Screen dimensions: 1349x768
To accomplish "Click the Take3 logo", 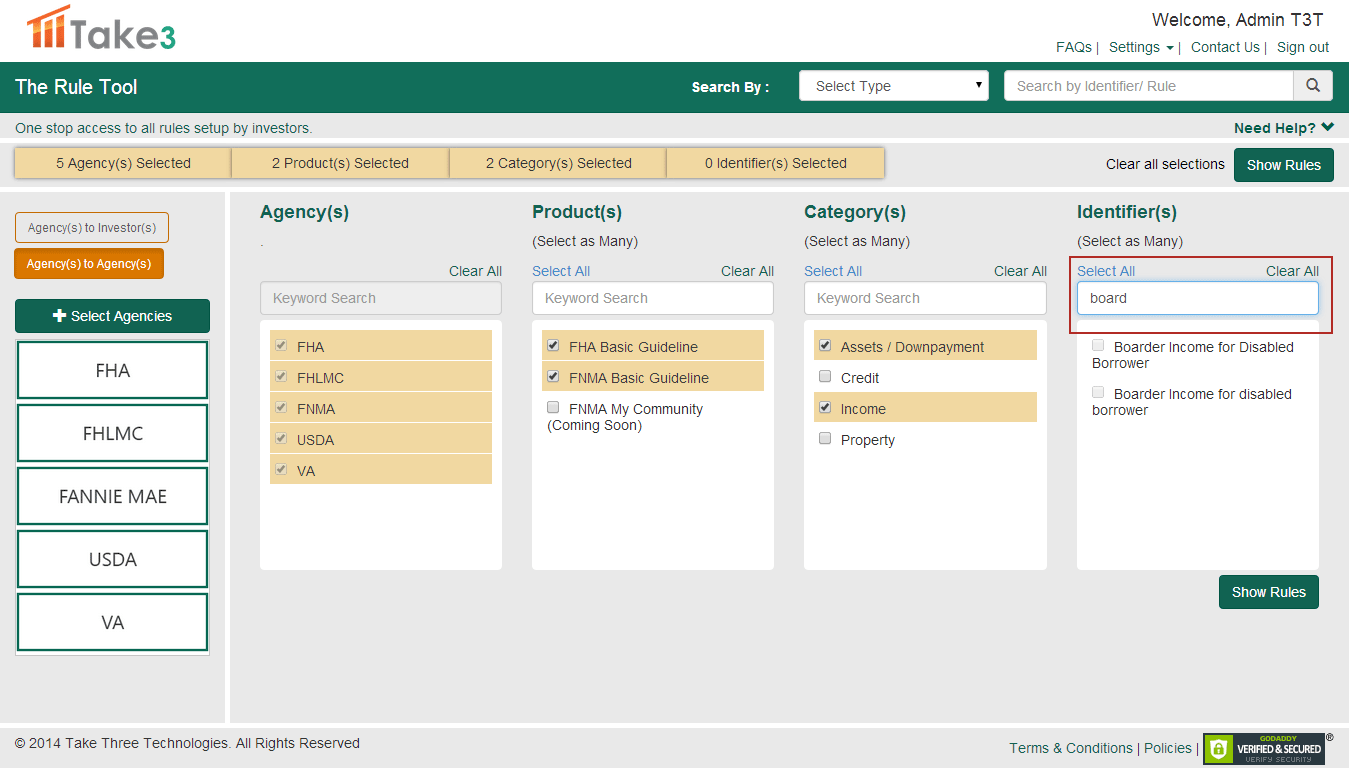I will point(101,29).
